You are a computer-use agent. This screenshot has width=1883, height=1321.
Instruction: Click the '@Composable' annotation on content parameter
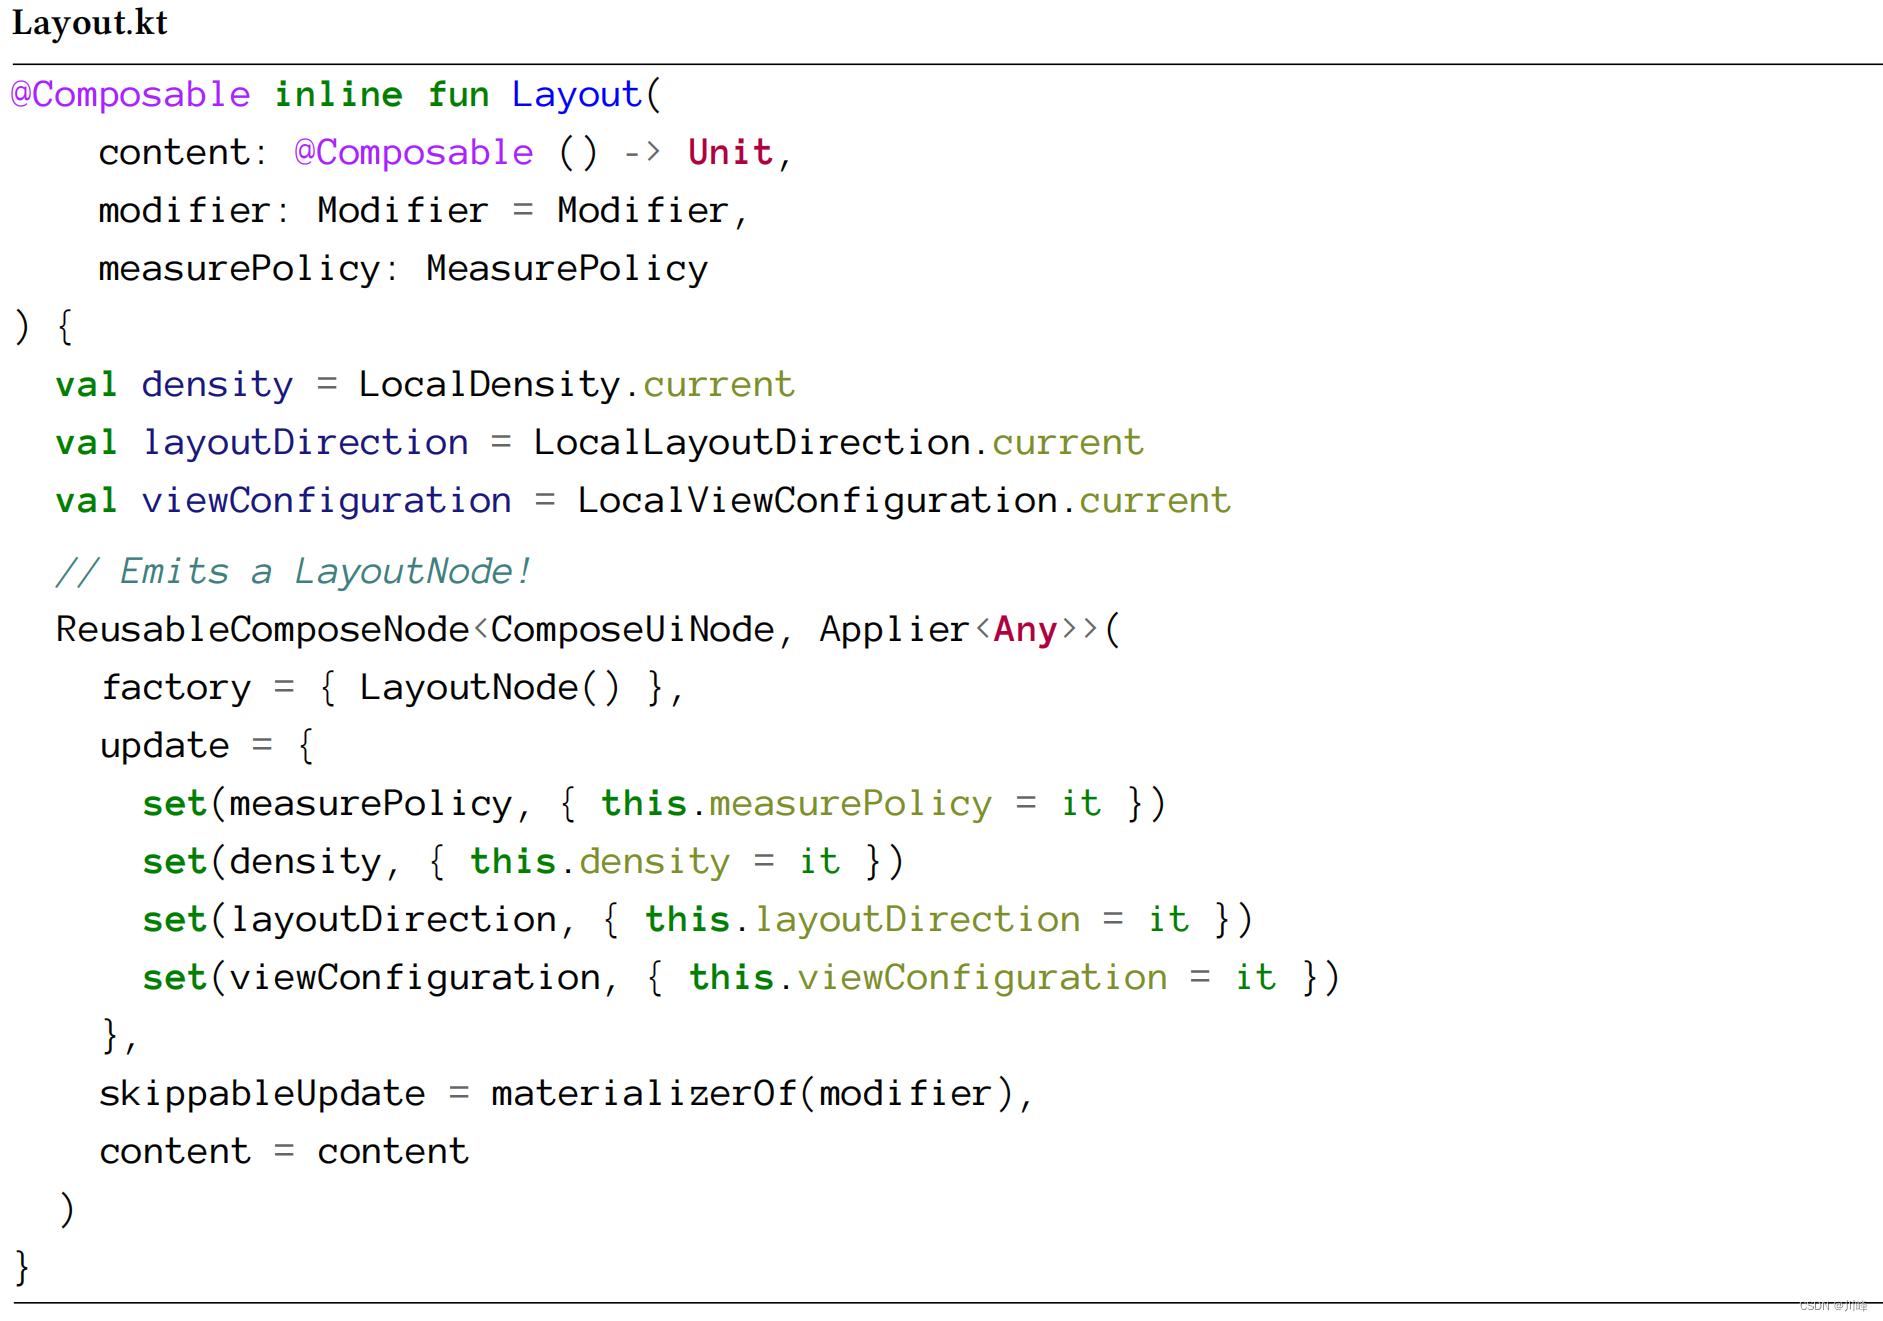tap(414, 153)
